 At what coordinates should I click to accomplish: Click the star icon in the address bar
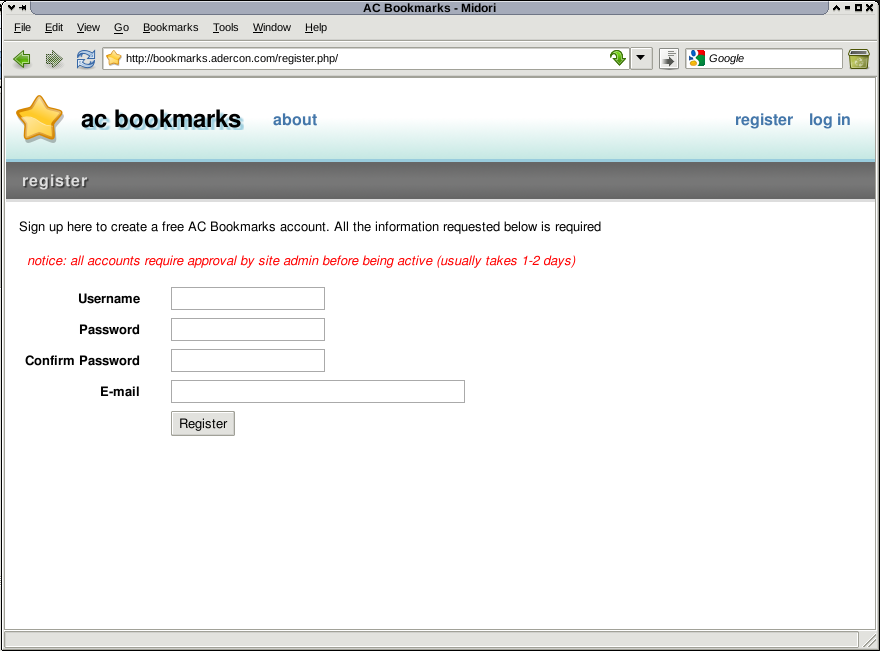click(112, 58)
